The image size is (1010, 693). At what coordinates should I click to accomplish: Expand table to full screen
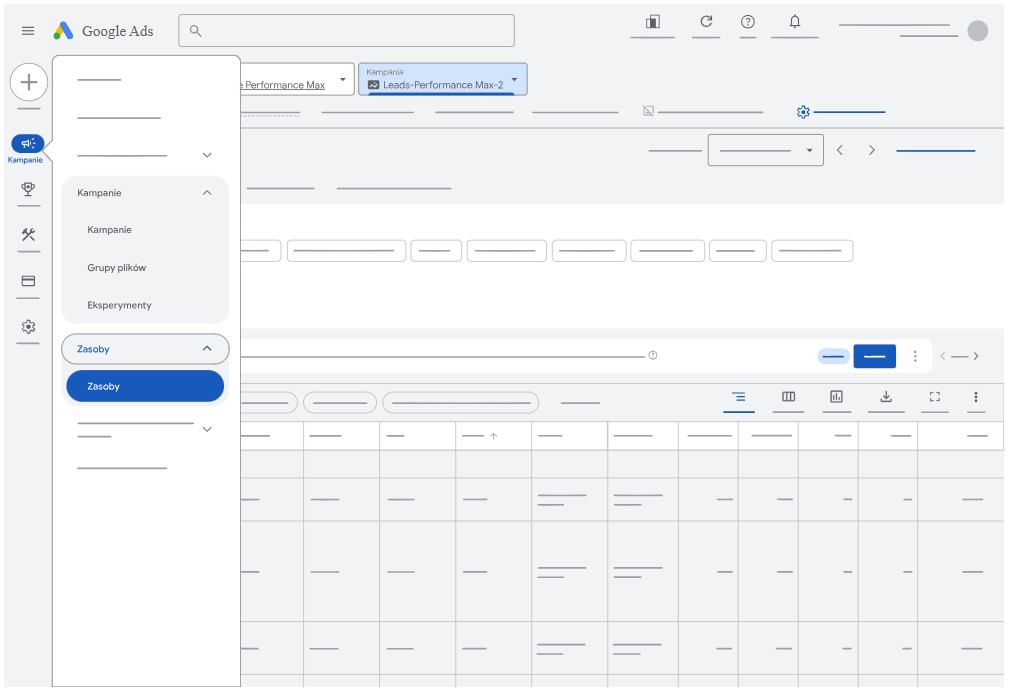(x=935, y=397)
